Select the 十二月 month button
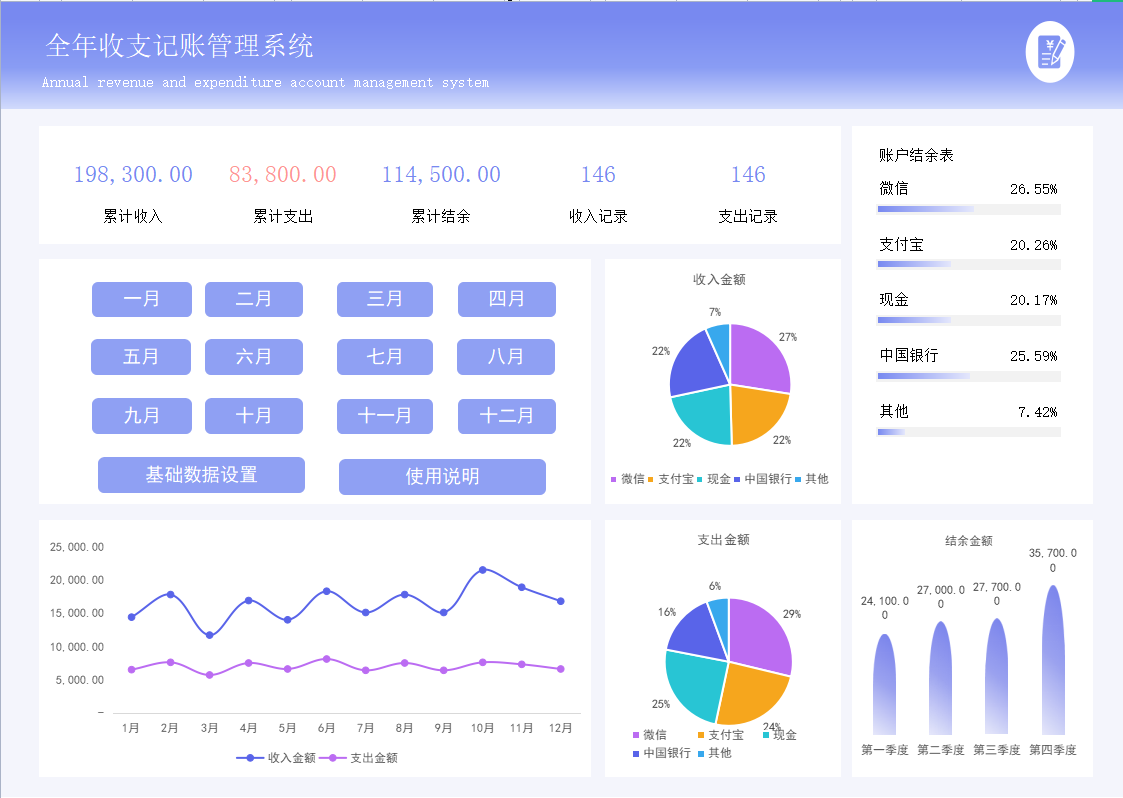Viewport: 1123px width, 798px height. click(507, 416)
